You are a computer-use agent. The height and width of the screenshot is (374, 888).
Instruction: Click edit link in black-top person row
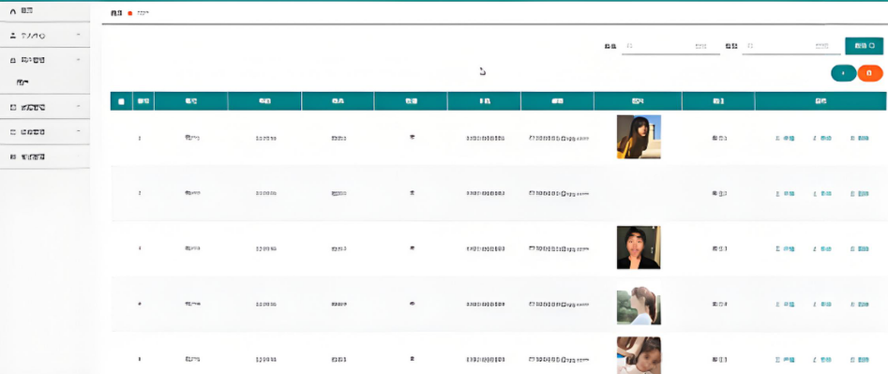822,249
